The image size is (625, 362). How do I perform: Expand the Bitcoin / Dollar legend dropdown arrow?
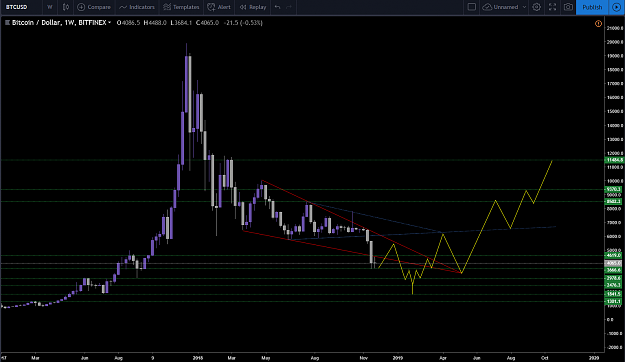point(109,23)
